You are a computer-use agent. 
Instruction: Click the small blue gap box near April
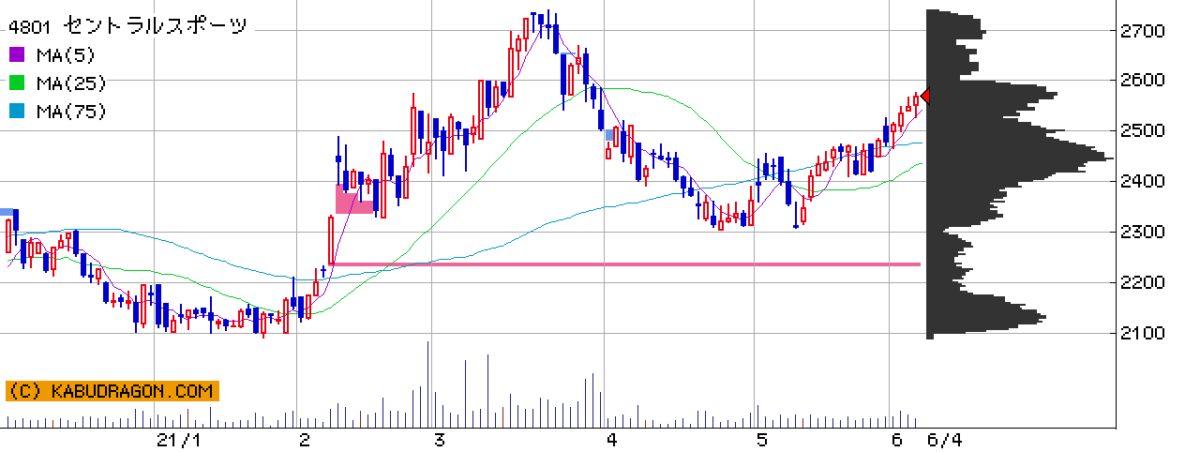609,135
